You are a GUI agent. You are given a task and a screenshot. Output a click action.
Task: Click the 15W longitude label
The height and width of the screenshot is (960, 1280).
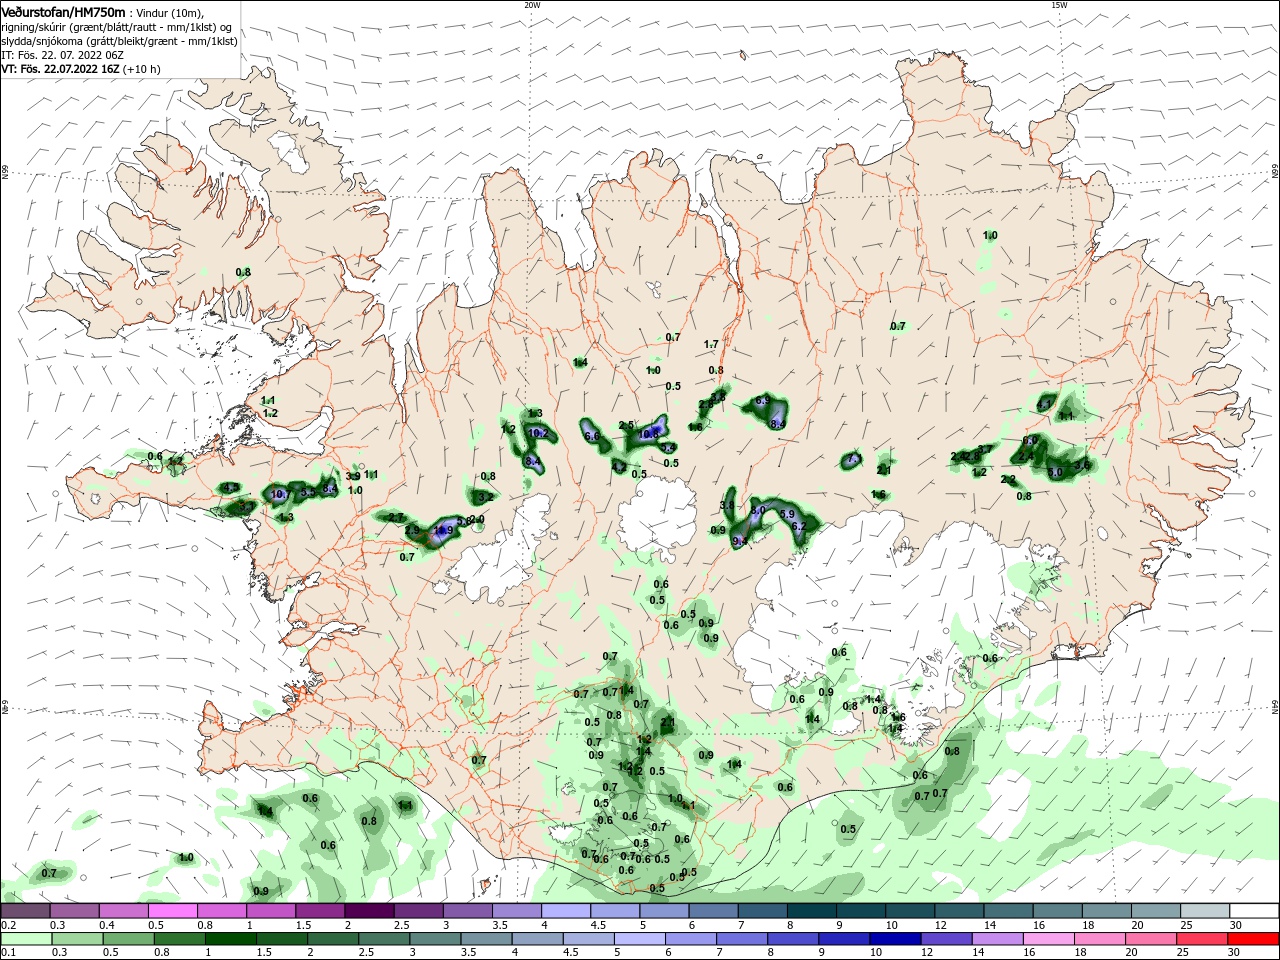coord(1059,4)
